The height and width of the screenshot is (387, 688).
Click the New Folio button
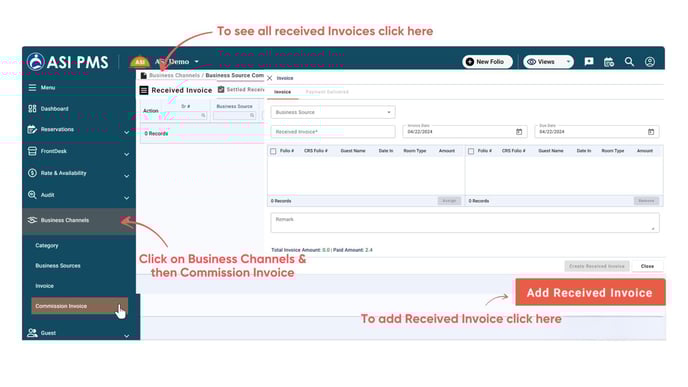[x=487, y=62]
